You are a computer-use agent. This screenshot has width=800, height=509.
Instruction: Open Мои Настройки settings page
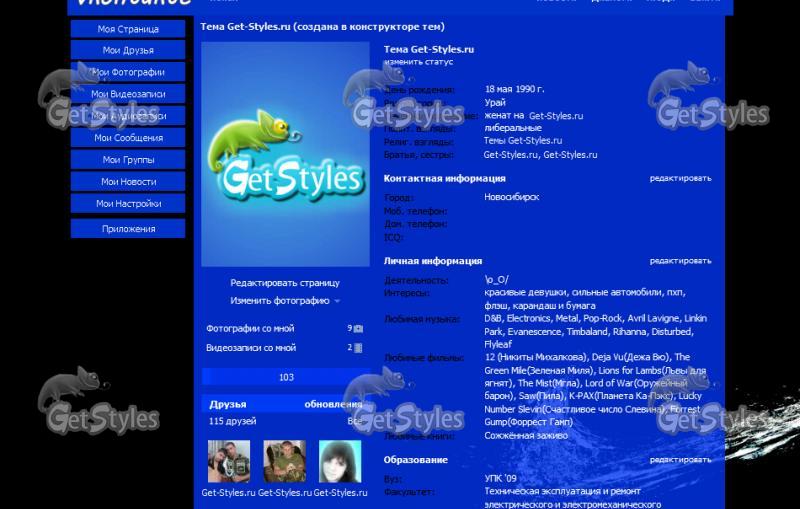pyautogui.click(x=128, y=204)
